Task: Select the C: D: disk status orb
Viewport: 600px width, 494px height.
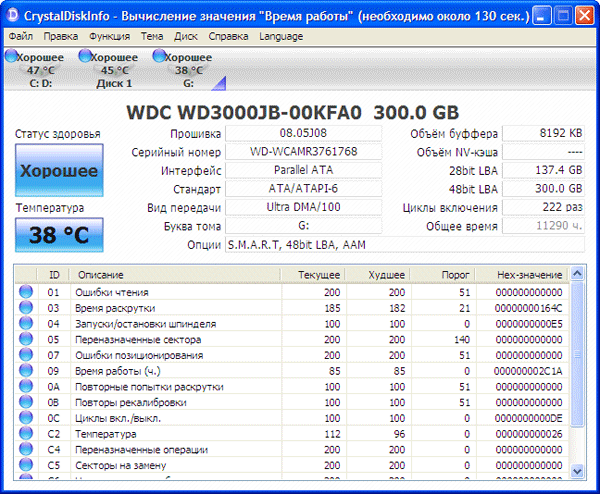Action: coord(11,56)
